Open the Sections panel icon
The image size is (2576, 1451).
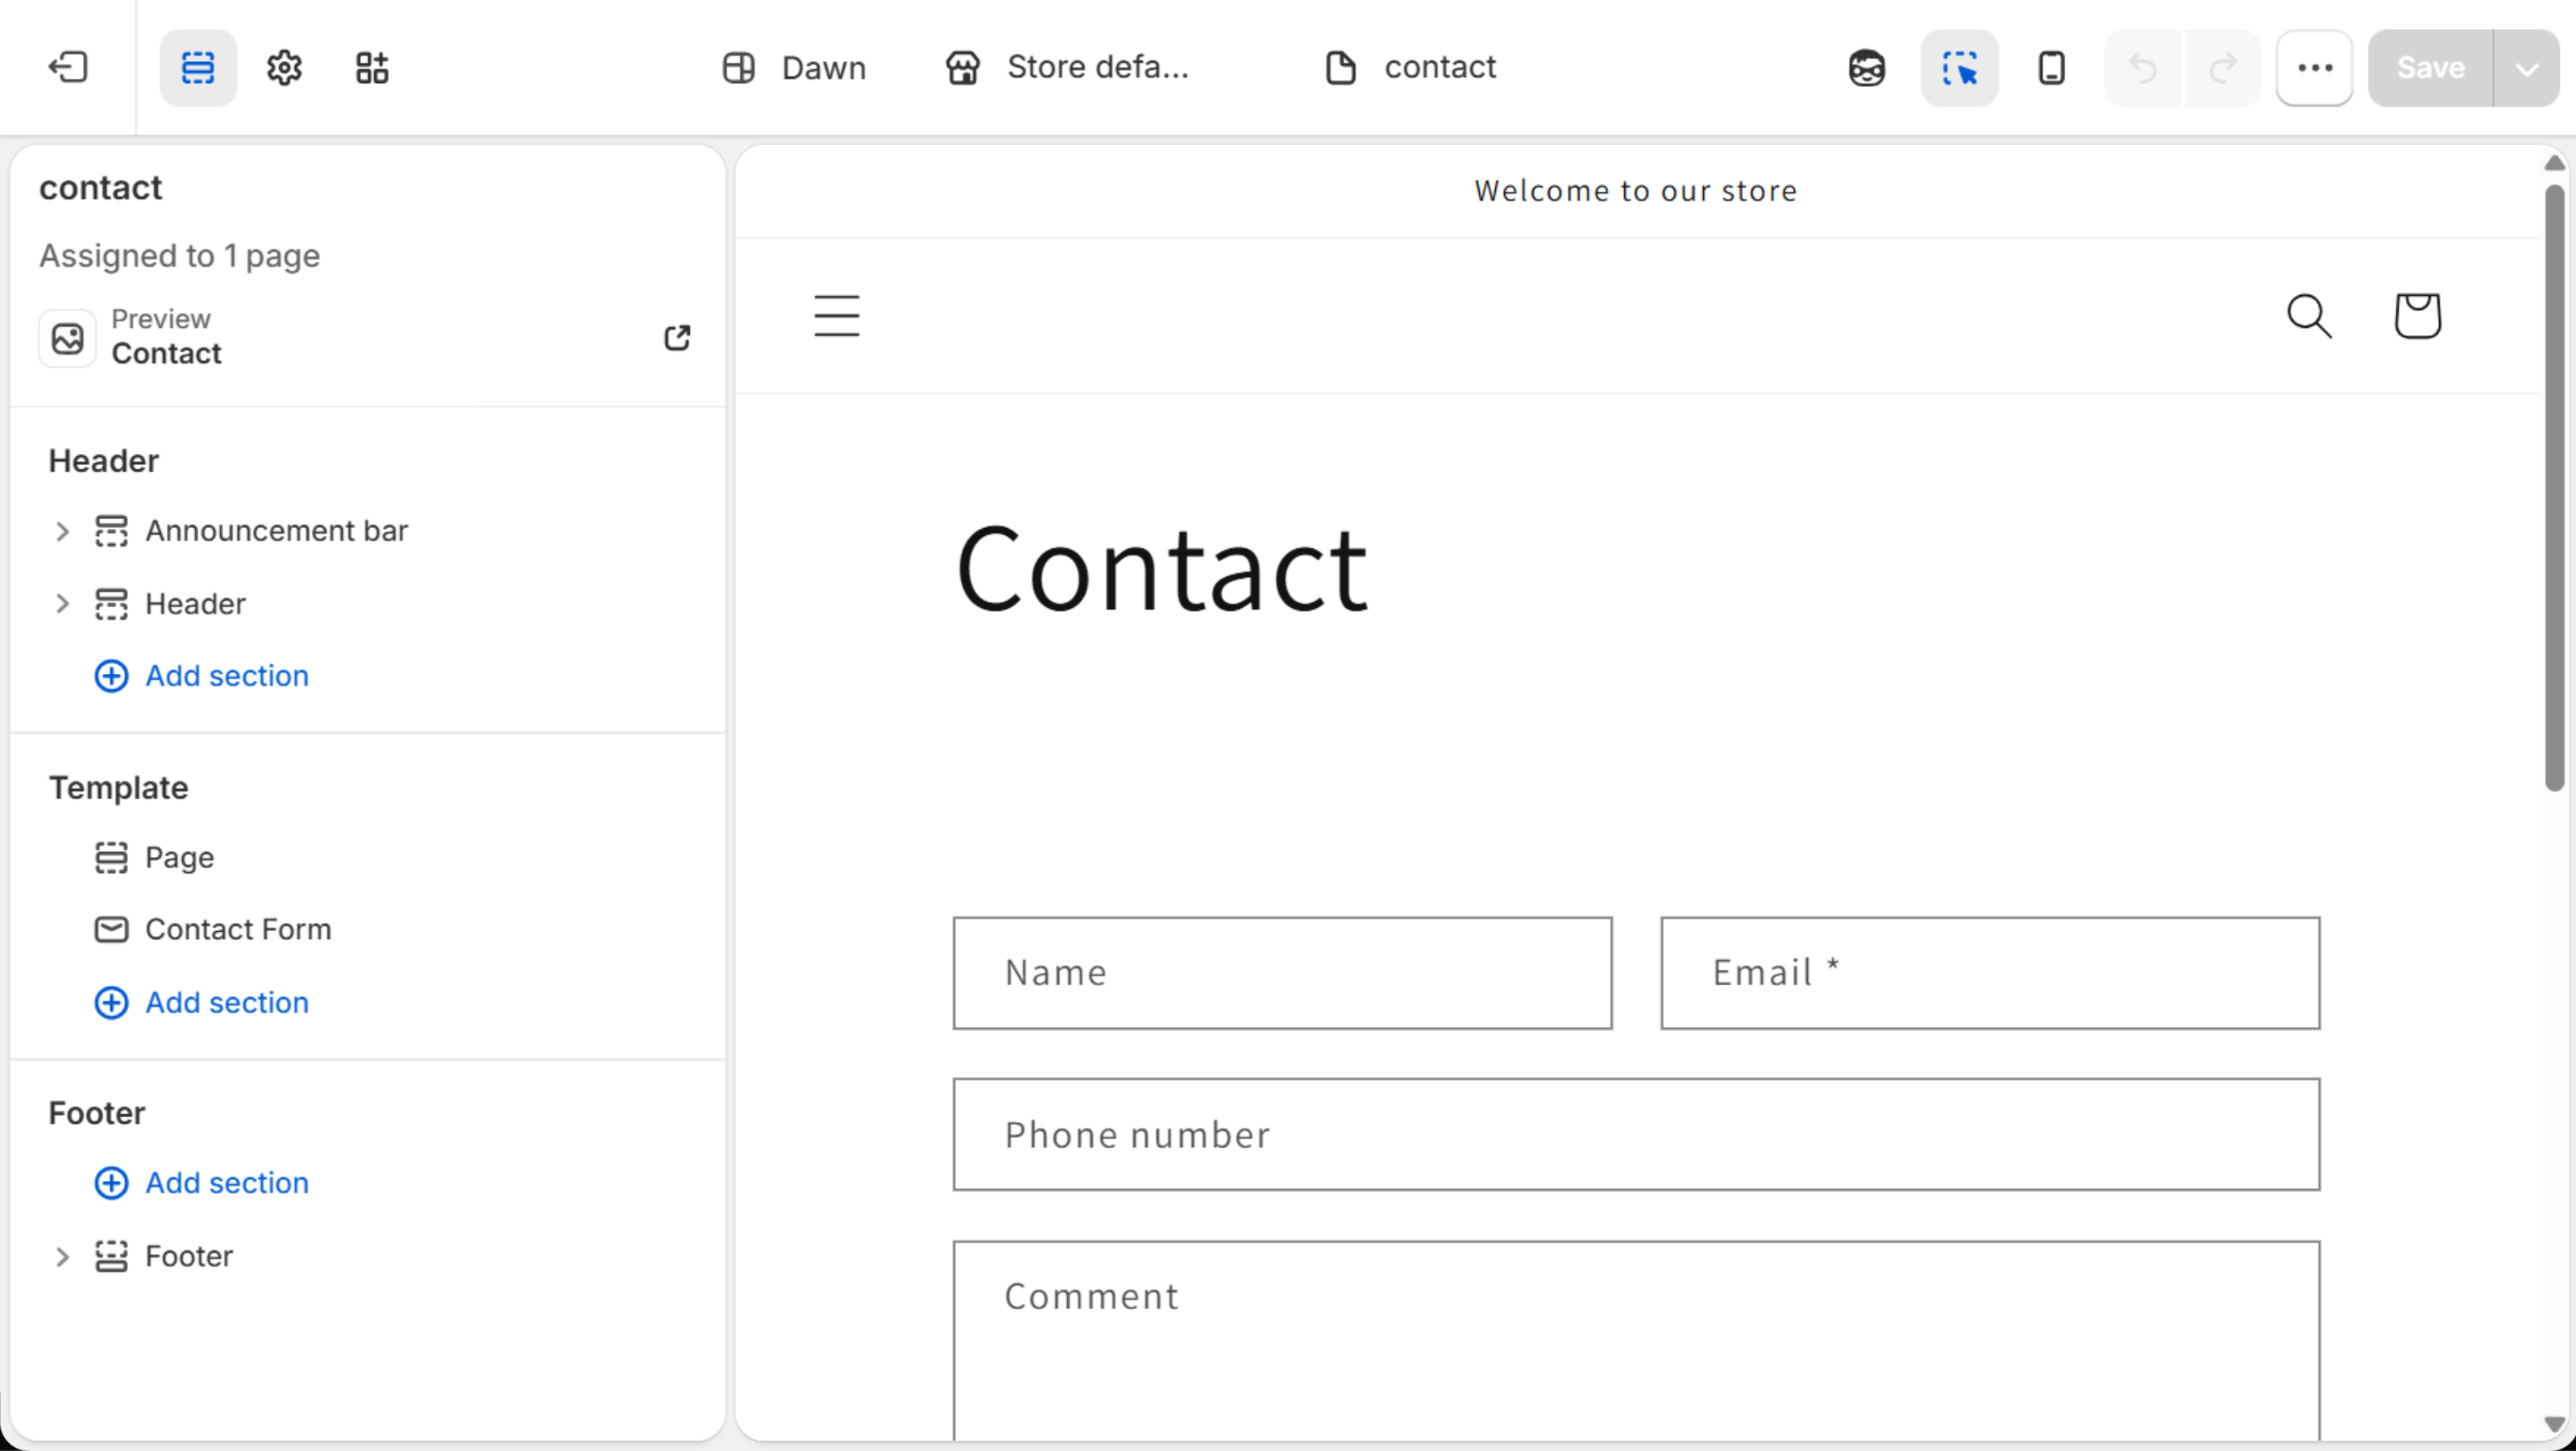tap(198, 67)
